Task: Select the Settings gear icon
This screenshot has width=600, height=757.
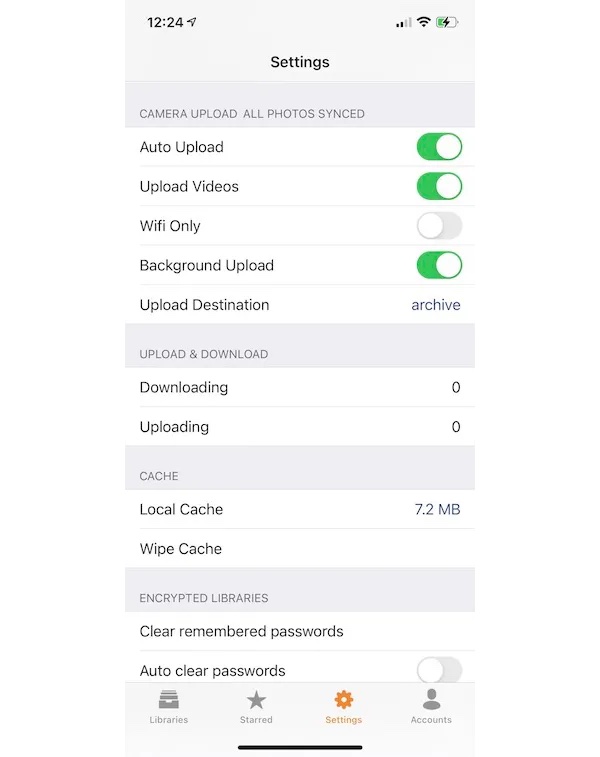Action: [x=344, y=700]
